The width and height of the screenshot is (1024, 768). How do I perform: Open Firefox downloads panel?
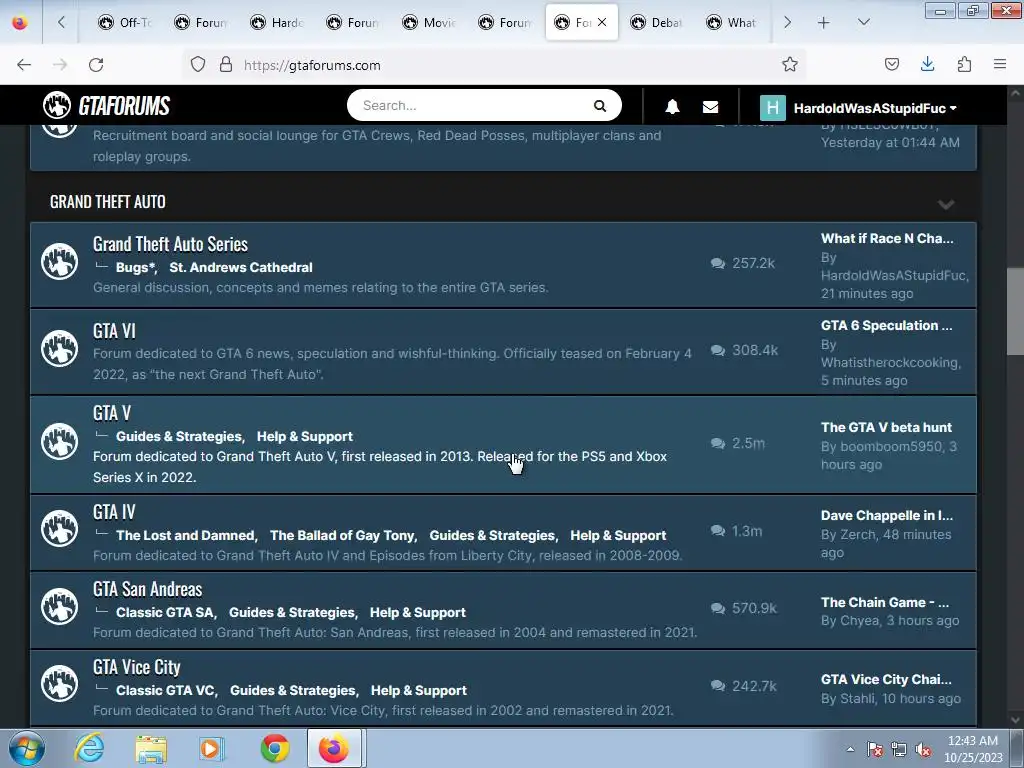tap(927, 64)
